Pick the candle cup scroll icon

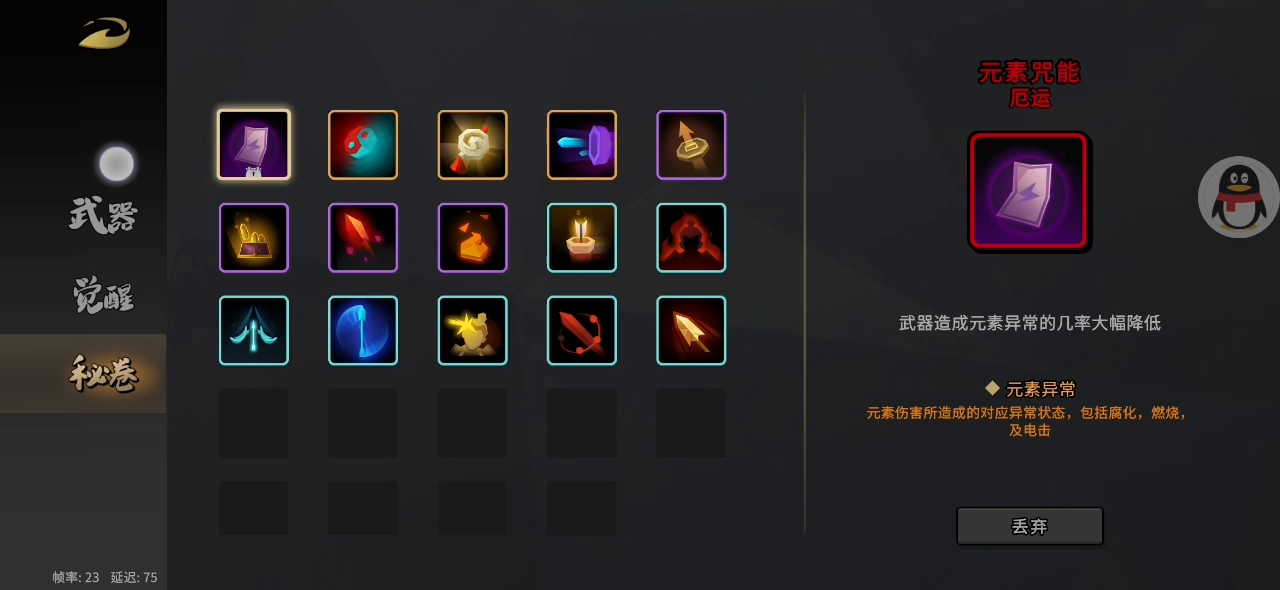point(582,238)
